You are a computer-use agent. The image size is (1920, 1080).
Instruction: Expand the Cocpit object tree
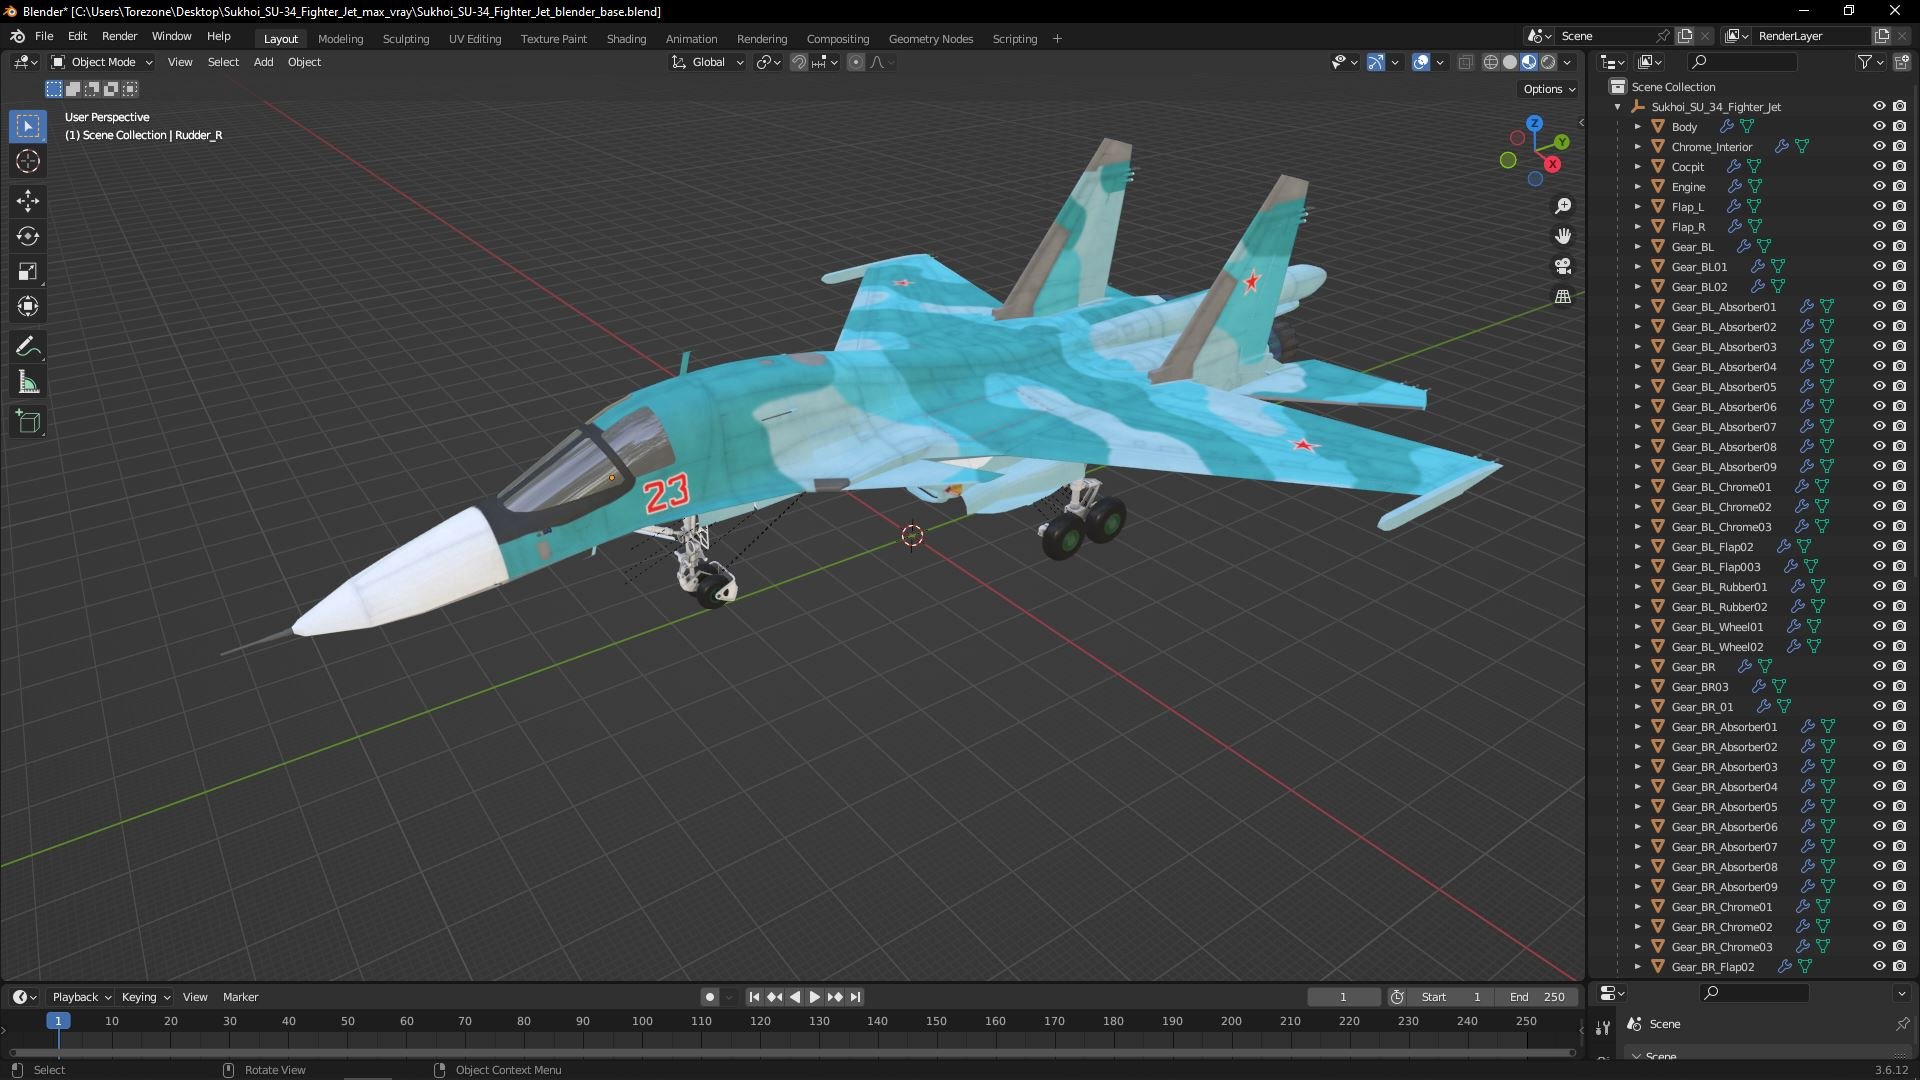pos(1638,167)
